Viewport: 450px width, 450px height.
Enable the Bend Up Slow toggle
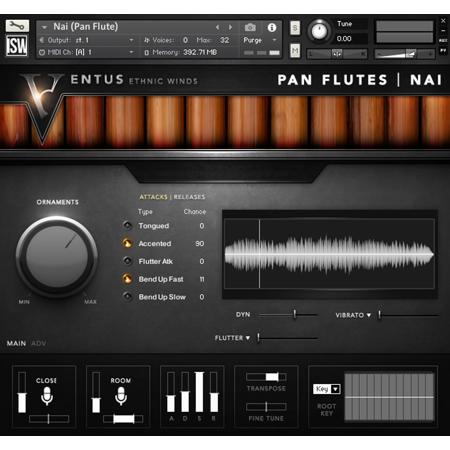pos(127,296)
